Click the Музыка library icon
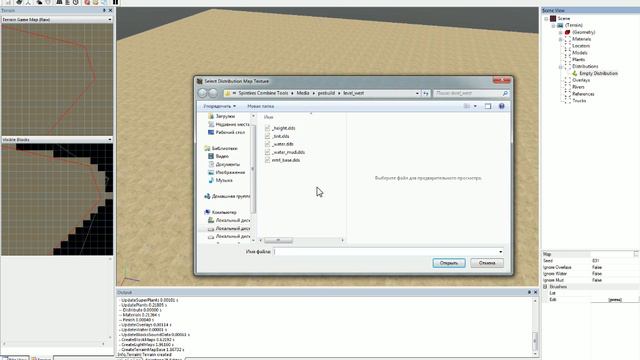 click(211, 180)
